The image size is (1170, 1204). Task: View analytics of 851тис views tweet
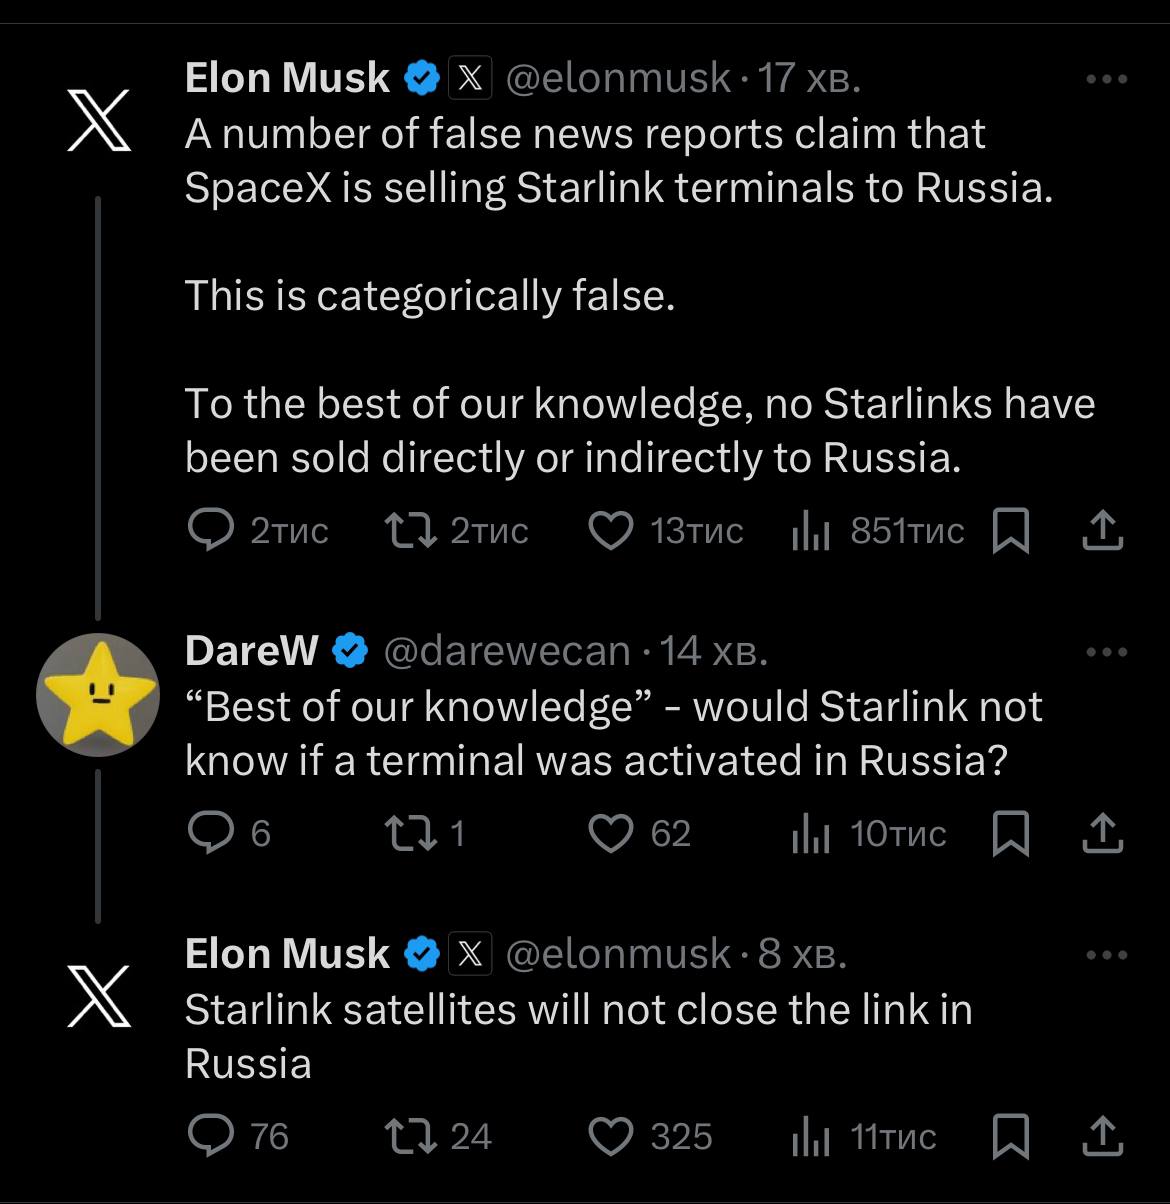point(811,531)
